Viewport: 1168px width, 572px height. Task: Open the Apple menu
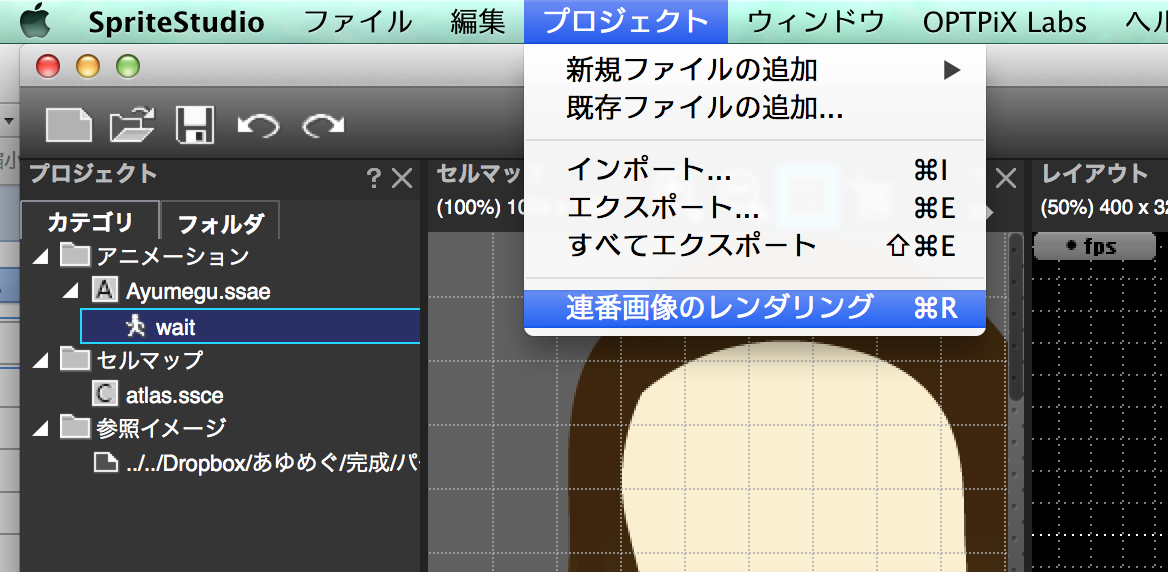(x=35, y=22)
